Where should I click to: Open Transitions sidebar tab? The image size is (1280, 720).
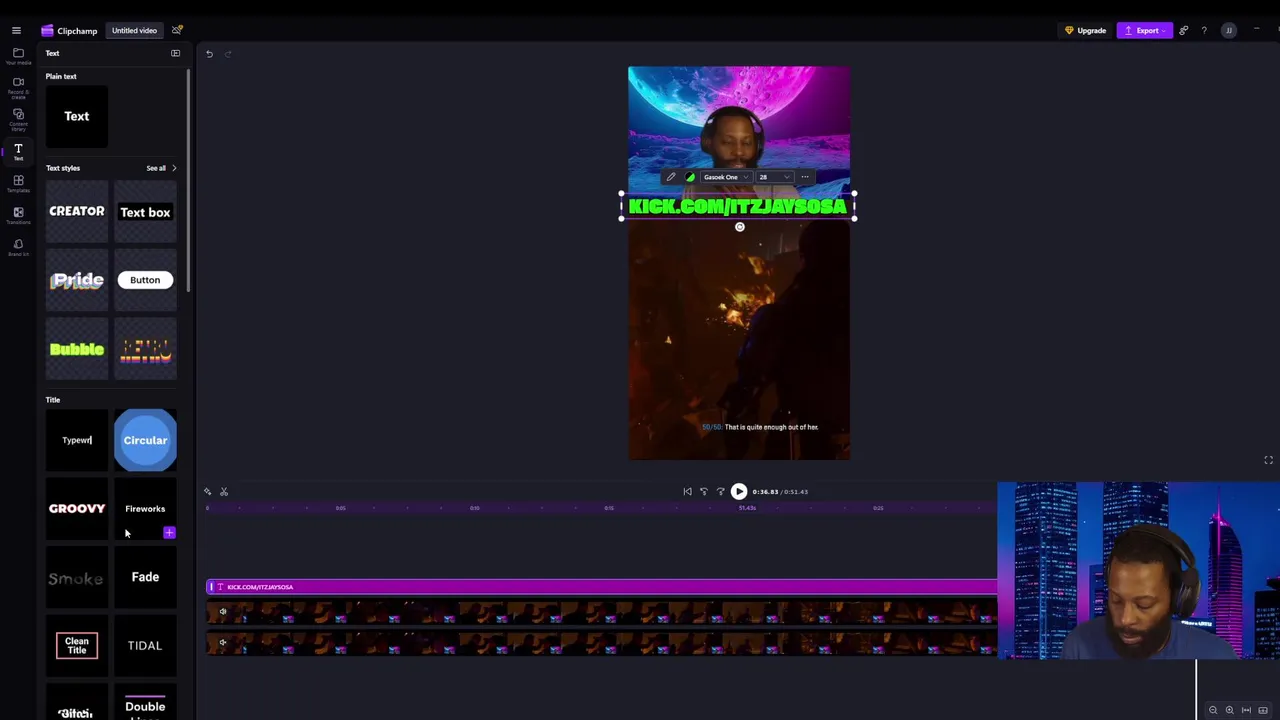click(x=18, y=216)
